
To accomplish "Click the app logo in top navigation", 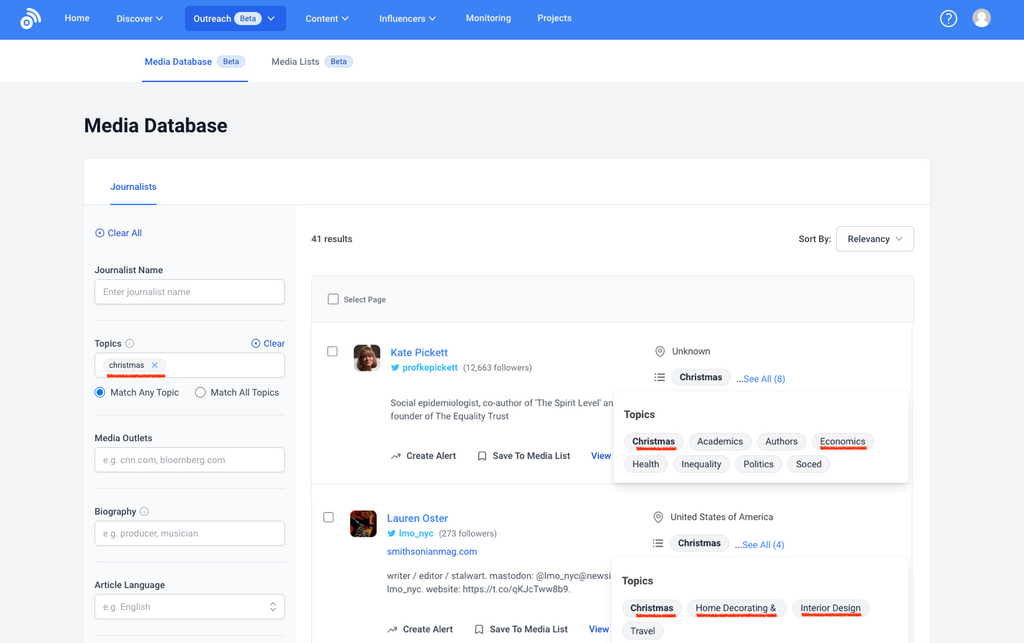I will point(31,19).
